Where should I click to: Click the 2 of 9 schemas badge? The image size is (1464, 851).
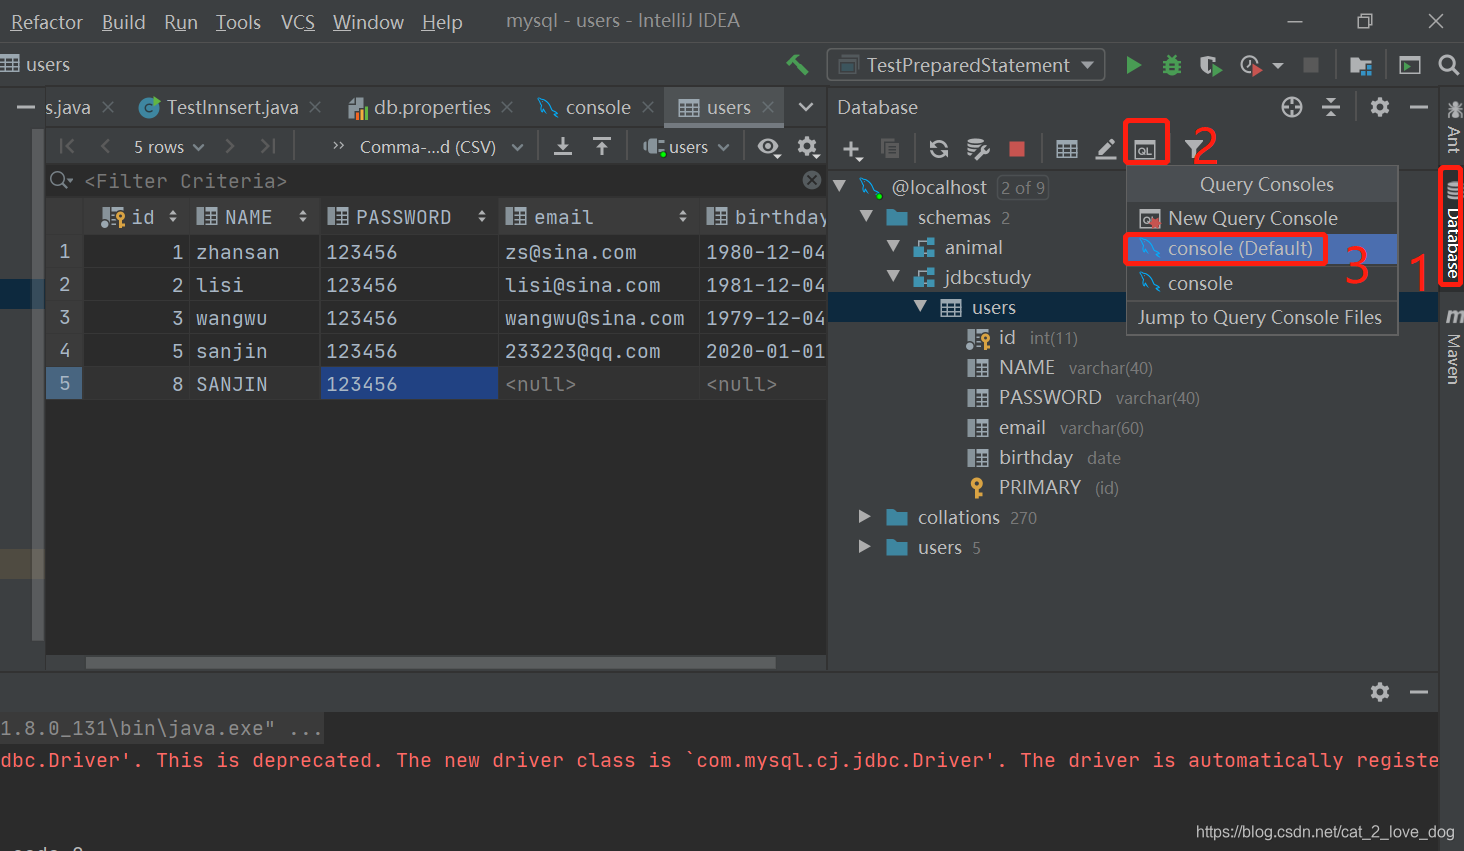(x=1022, y=187)
